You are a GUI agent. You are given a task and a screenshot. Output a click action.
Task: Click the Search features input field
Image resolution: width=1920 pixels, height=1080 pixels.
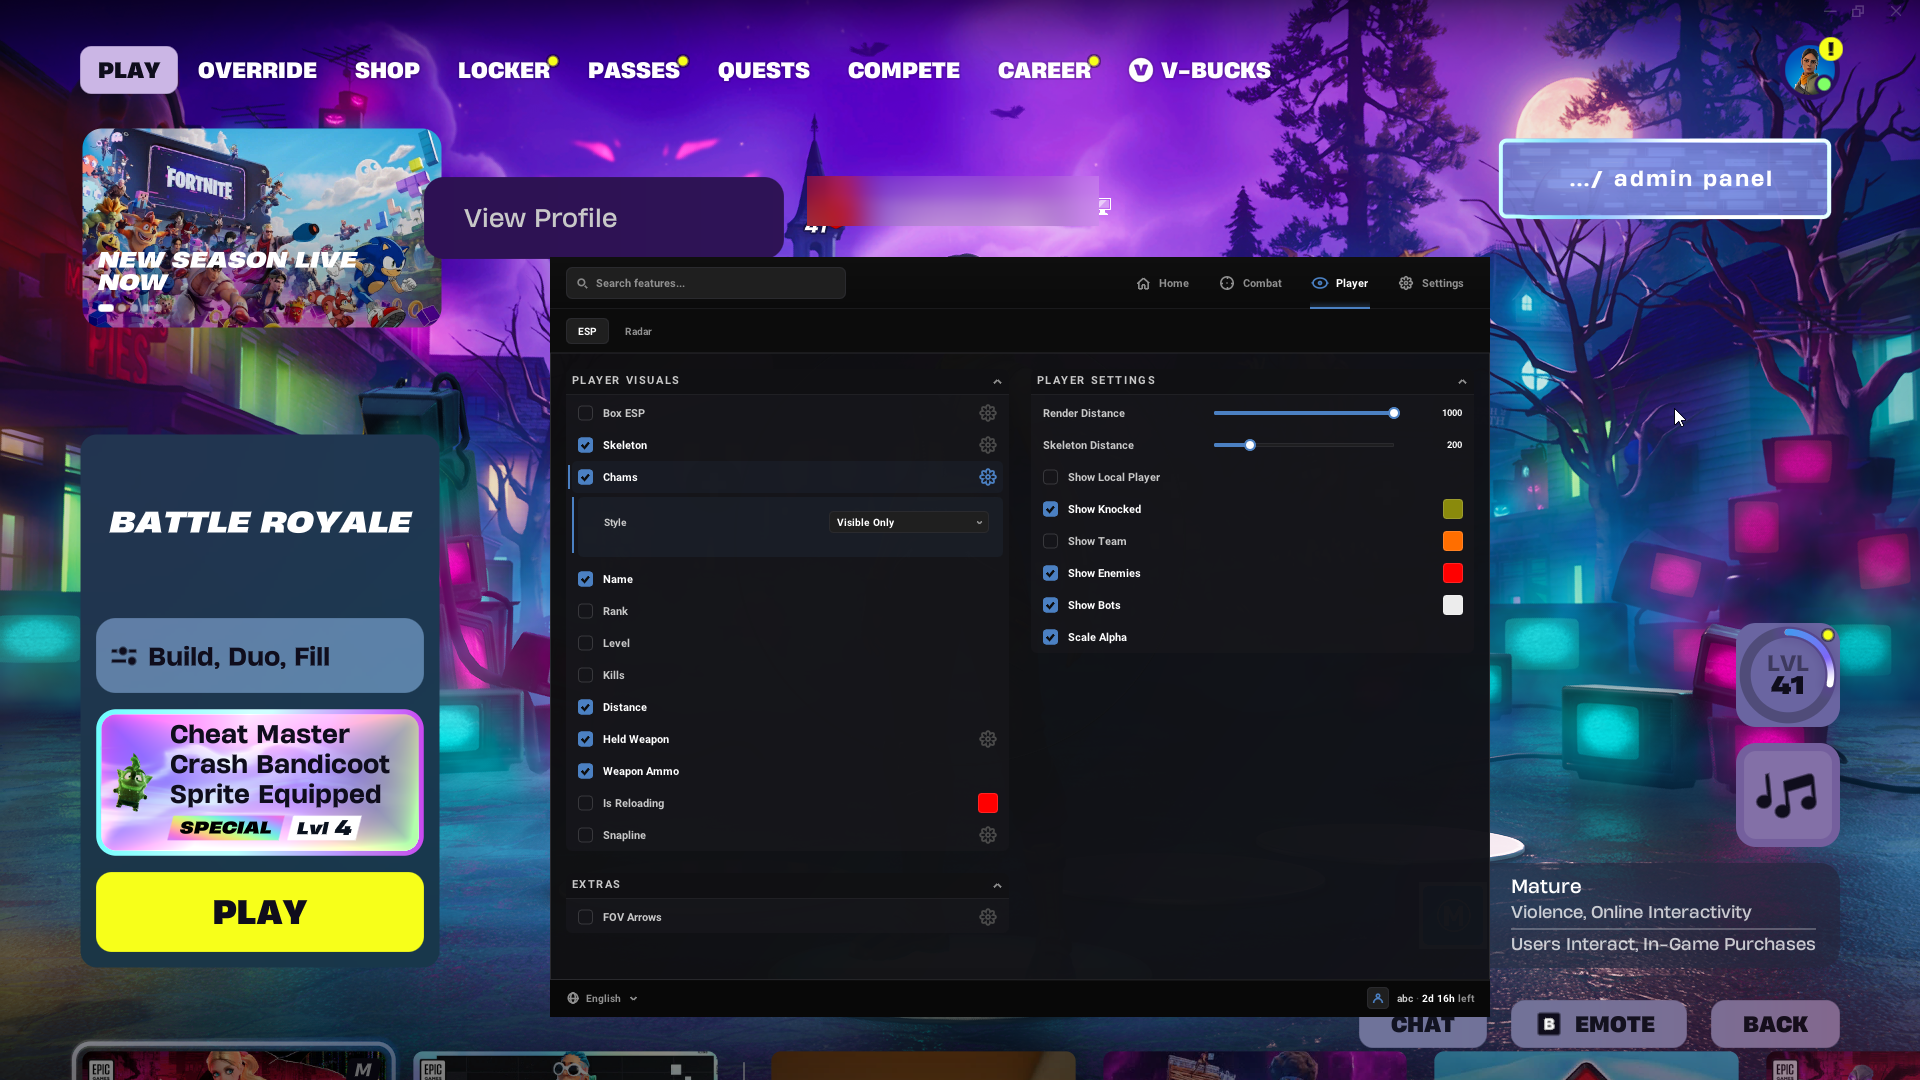pyautogui.click(x=706, y=283)
